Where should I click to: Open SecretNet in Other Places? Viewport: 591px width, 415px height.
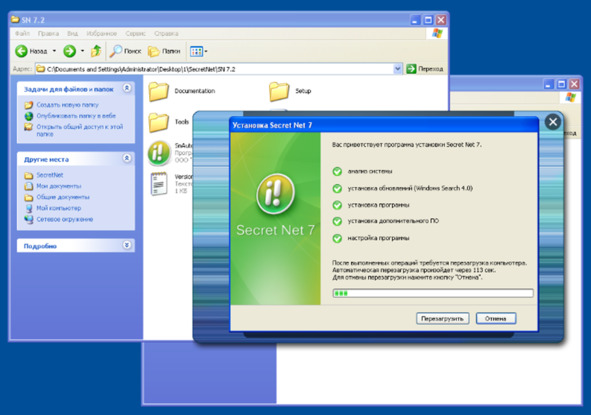(50, 175)
